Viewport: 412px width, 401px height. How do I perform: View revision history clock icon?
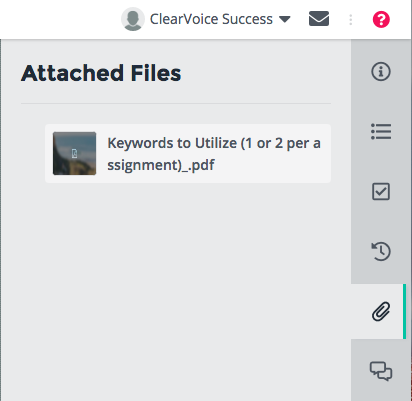(381, 251)
